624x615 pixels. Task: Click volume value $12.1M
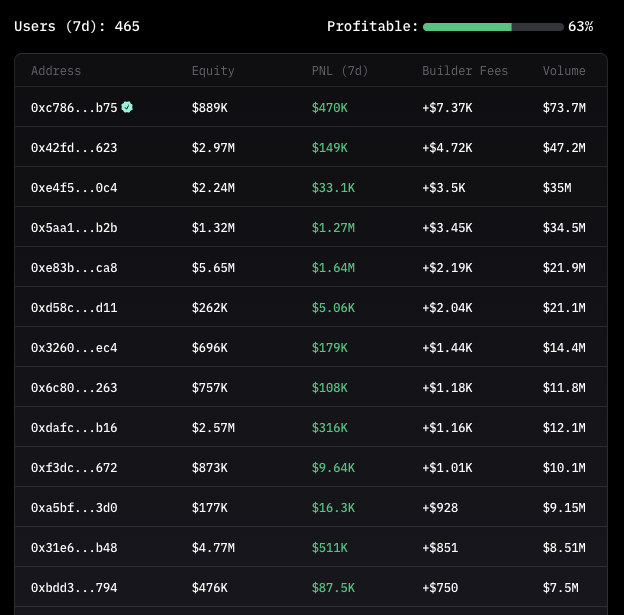(564, 428)
